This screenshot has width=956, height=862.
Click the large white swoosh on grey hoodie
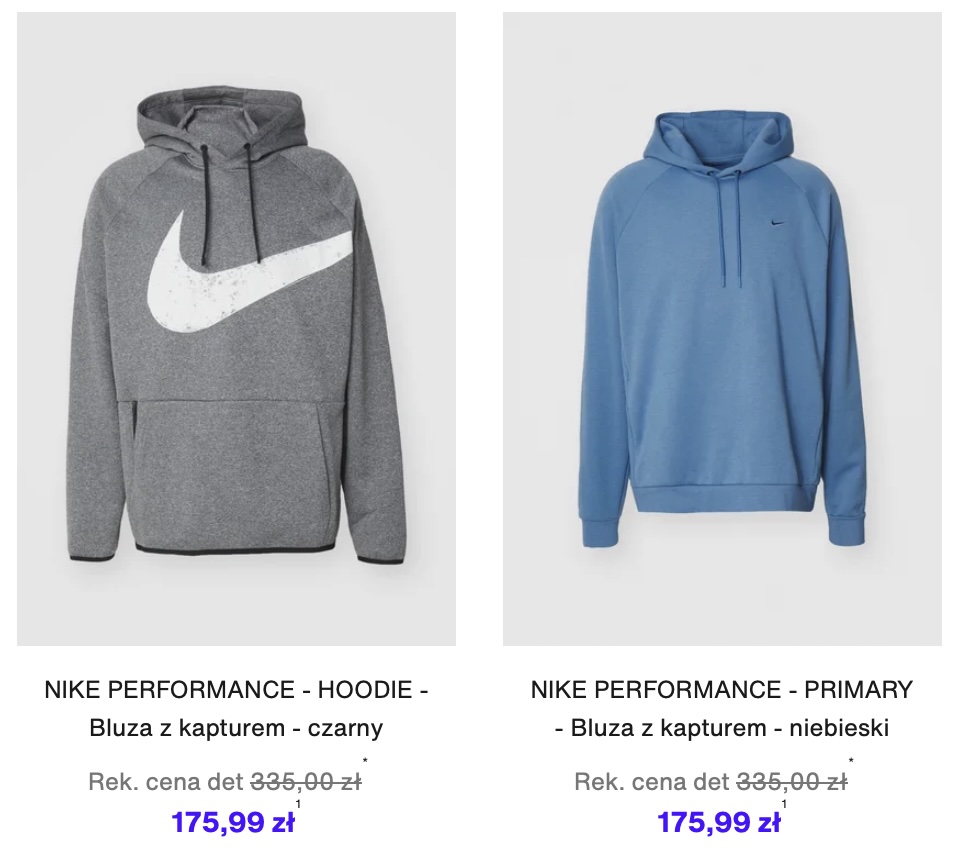click(x=251, y=272)
